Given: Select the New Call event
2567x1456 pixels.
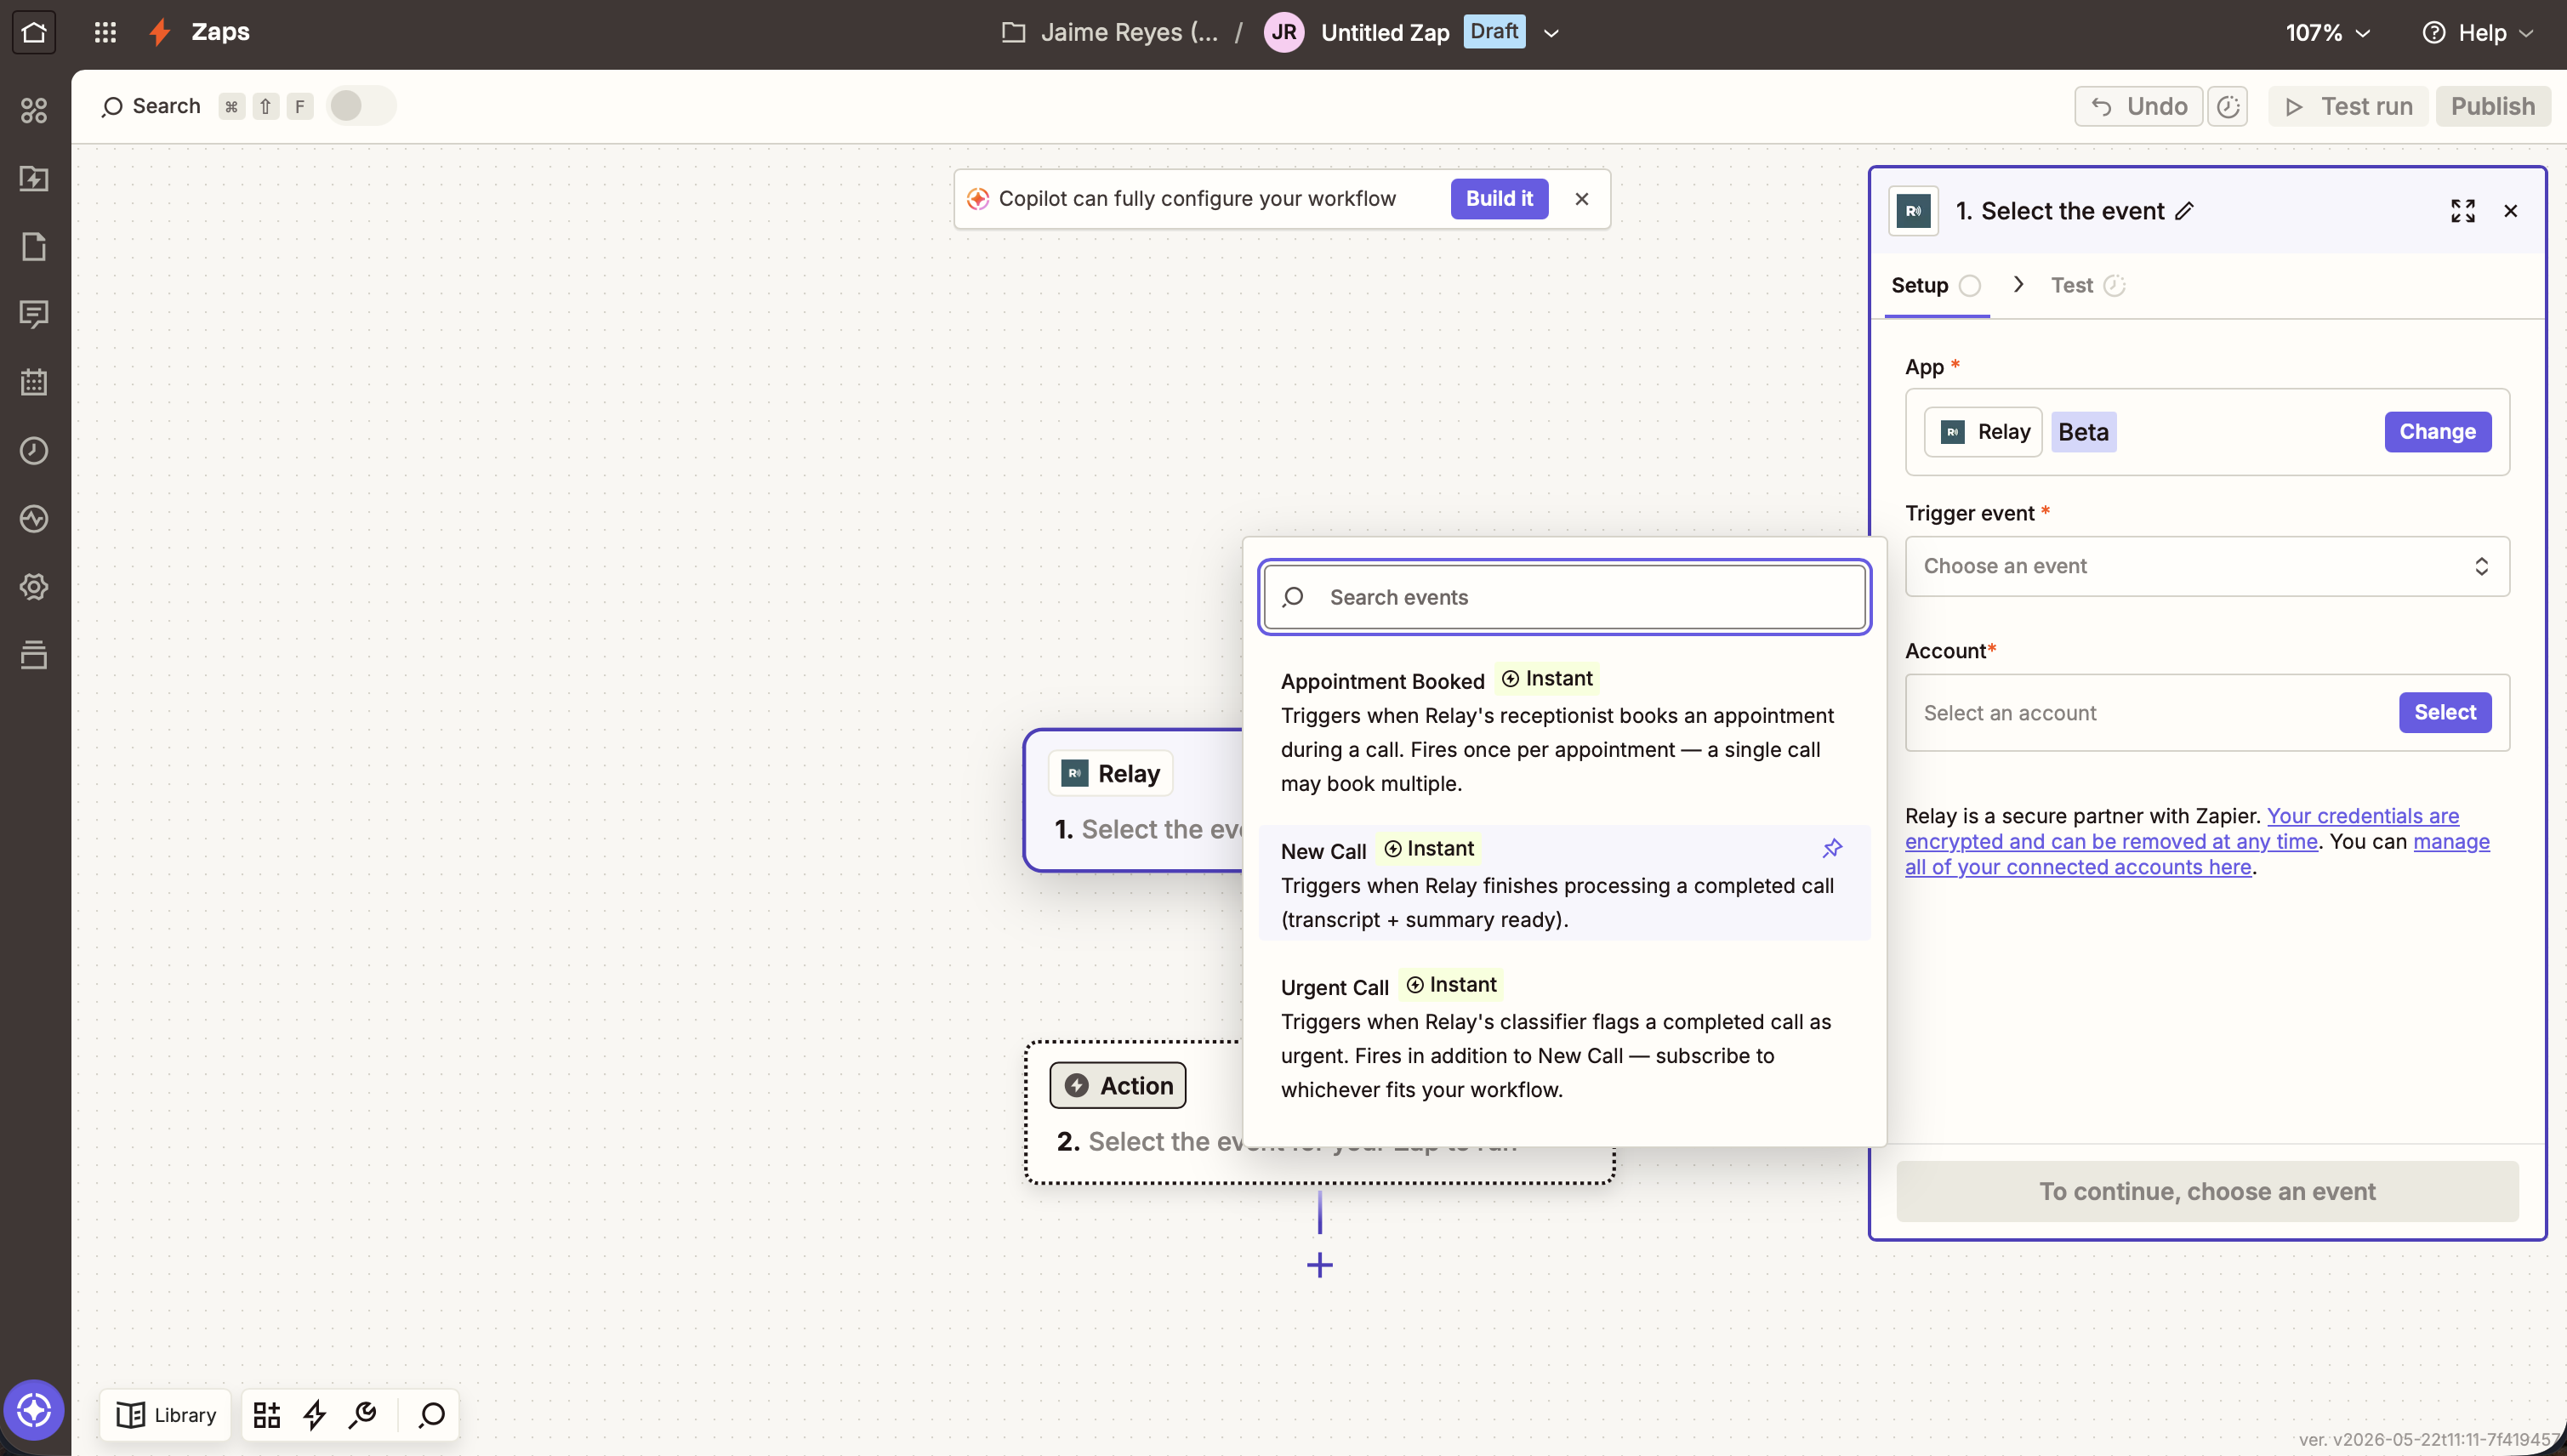Looking at the screenshot, I should (x=1564, y=883).
